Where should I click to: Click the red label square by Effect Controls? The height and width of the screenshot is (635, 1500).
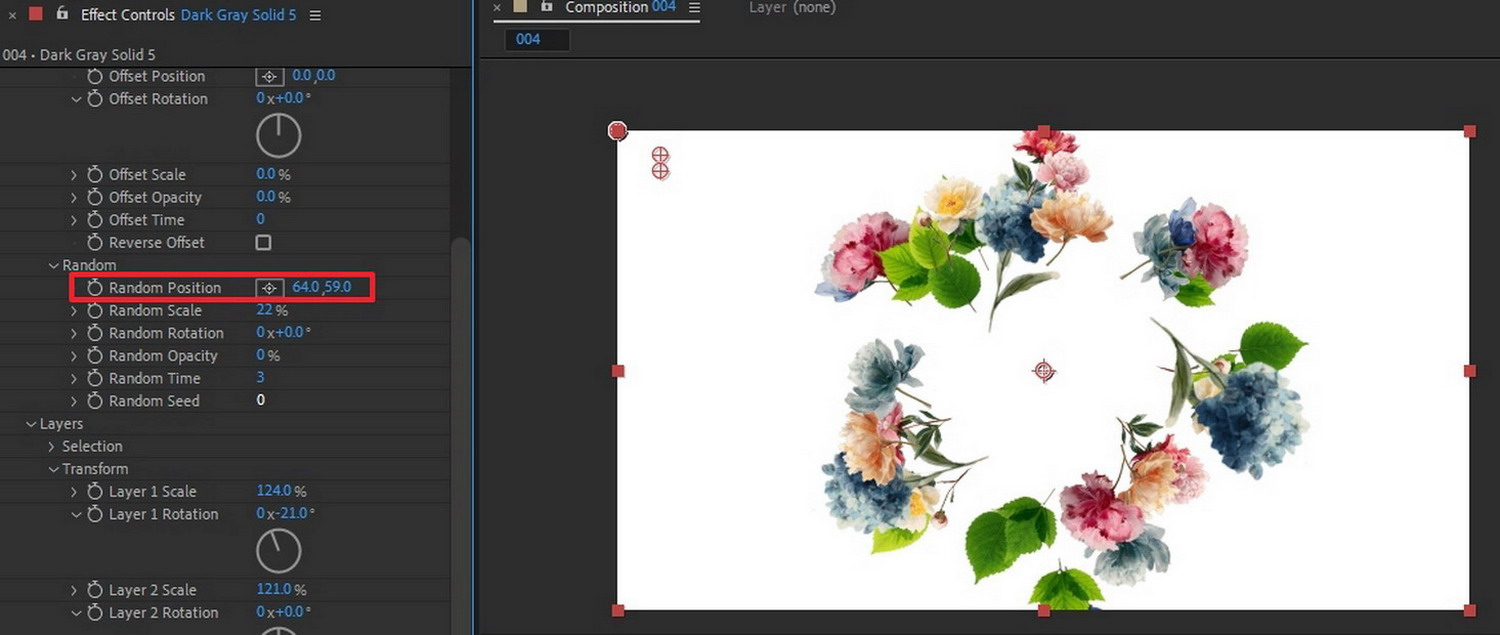[36, 14]
